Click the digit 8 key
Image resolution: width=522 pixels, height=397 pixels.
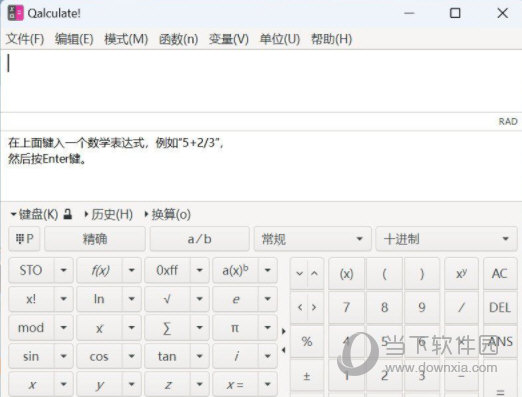tap(384, 307)
